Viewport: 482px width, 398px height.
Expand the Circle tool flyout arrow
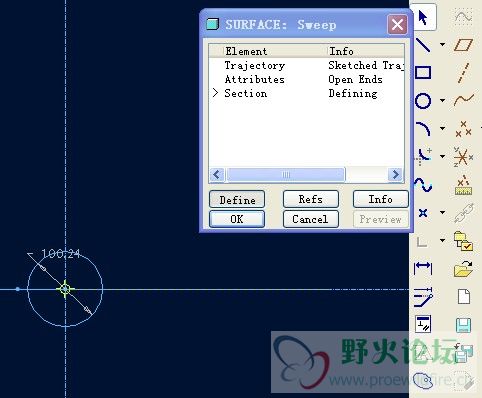(443, 100)
